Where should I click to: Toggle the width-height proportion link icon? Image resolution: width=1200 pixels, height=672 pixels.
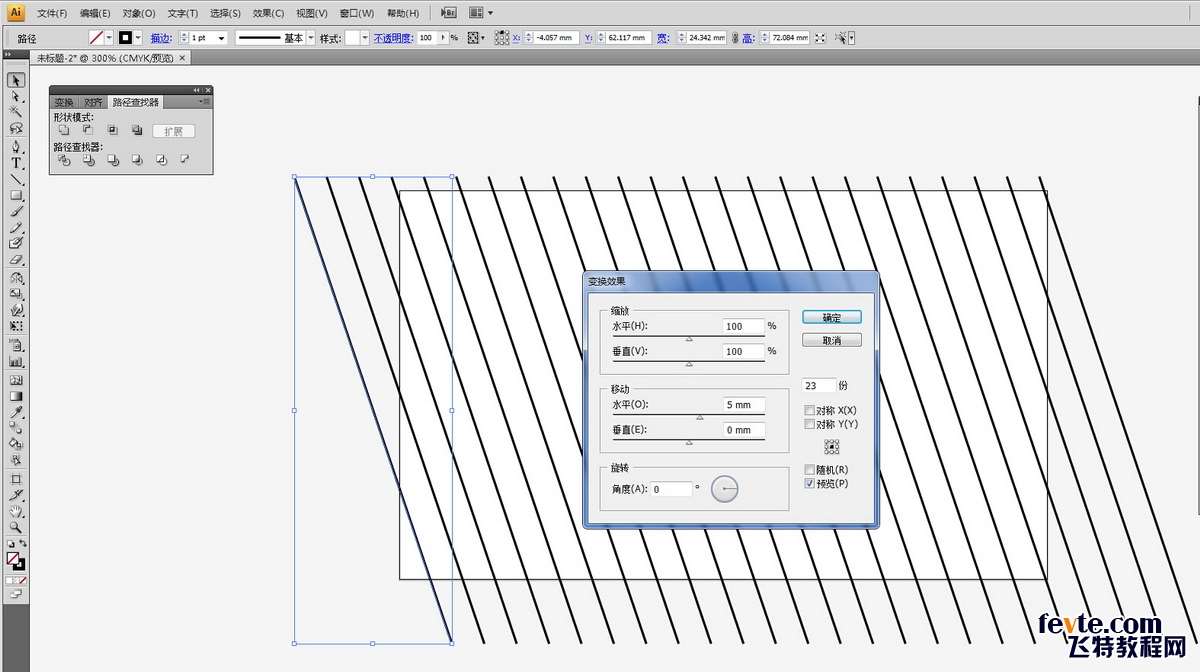tap(735, 38)
